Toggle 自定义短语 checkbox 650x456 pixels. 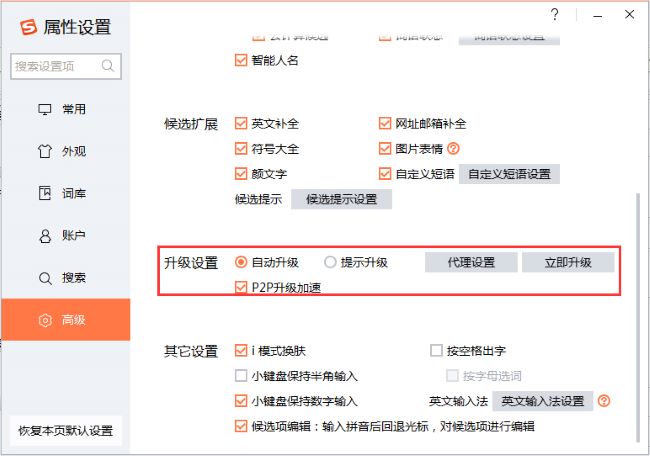(x=385, y=174)
